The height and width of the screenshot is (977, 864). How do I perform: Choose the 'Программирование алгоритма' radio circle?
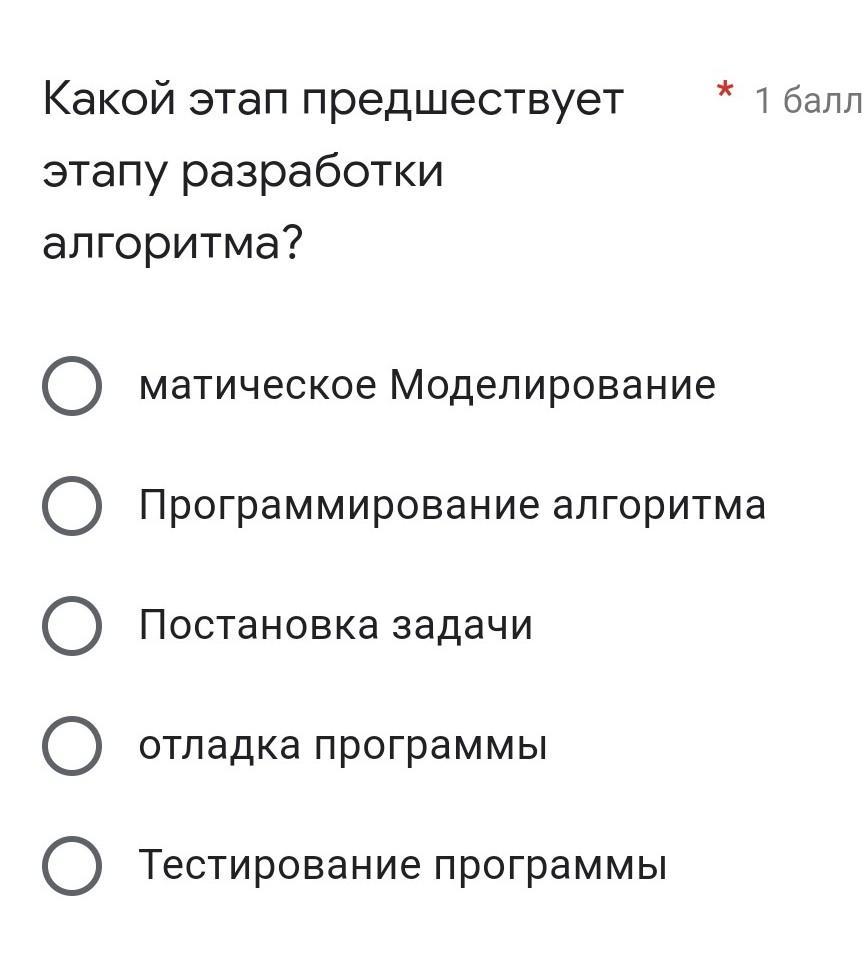(72, 505)
